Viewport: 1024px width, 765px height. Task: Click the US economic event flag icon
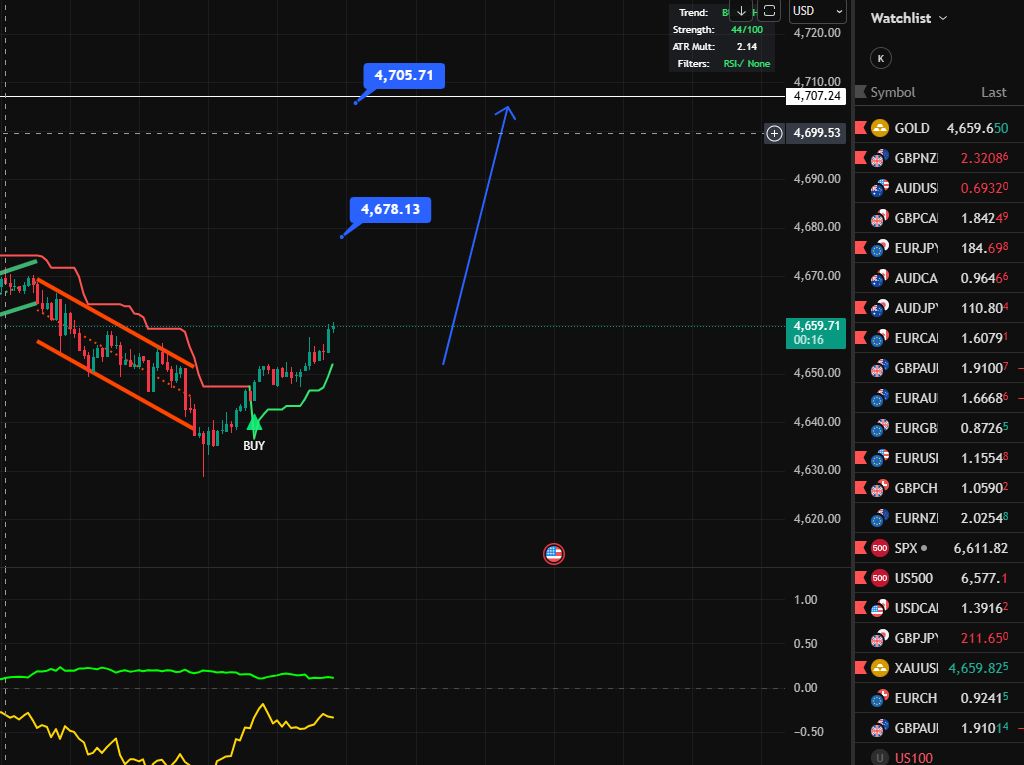coord(554,553)
